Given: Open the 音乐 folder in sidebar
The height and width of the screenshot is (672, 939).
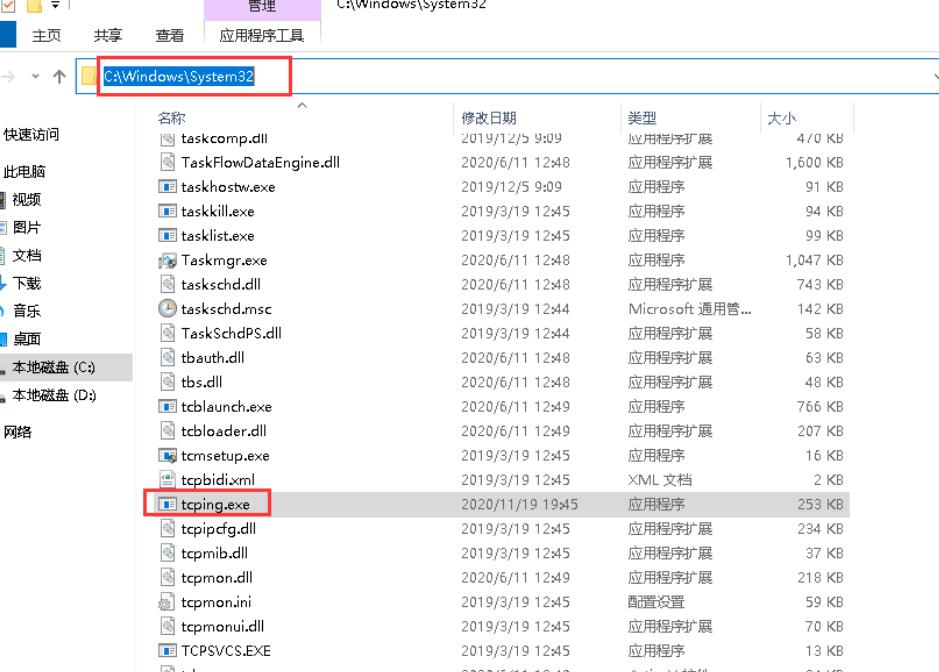Looking at the screenshot, I should point(26,311).
